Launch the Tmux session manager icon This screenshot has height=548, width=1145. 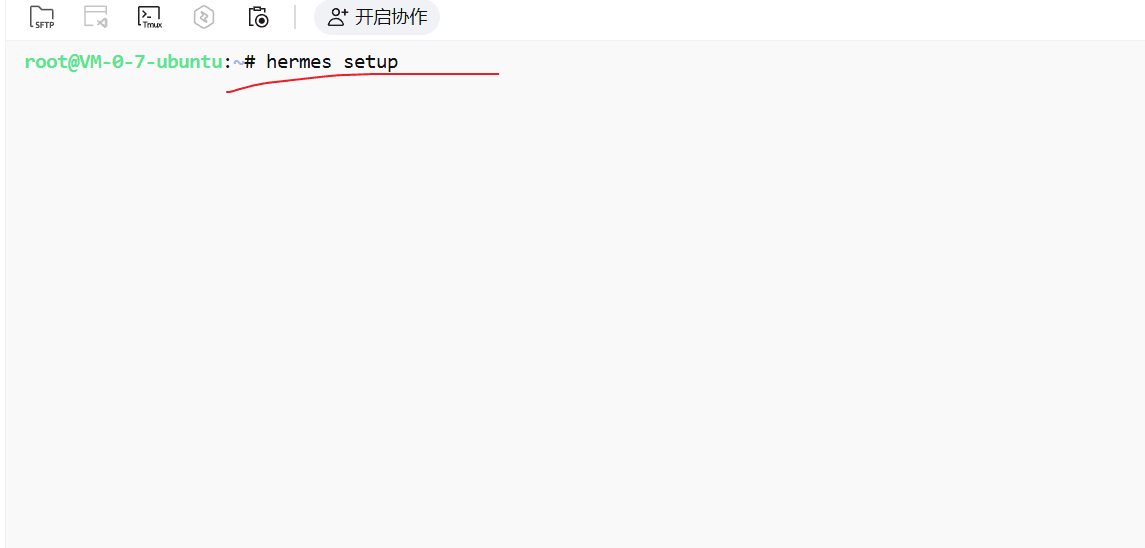pos(150,17)
